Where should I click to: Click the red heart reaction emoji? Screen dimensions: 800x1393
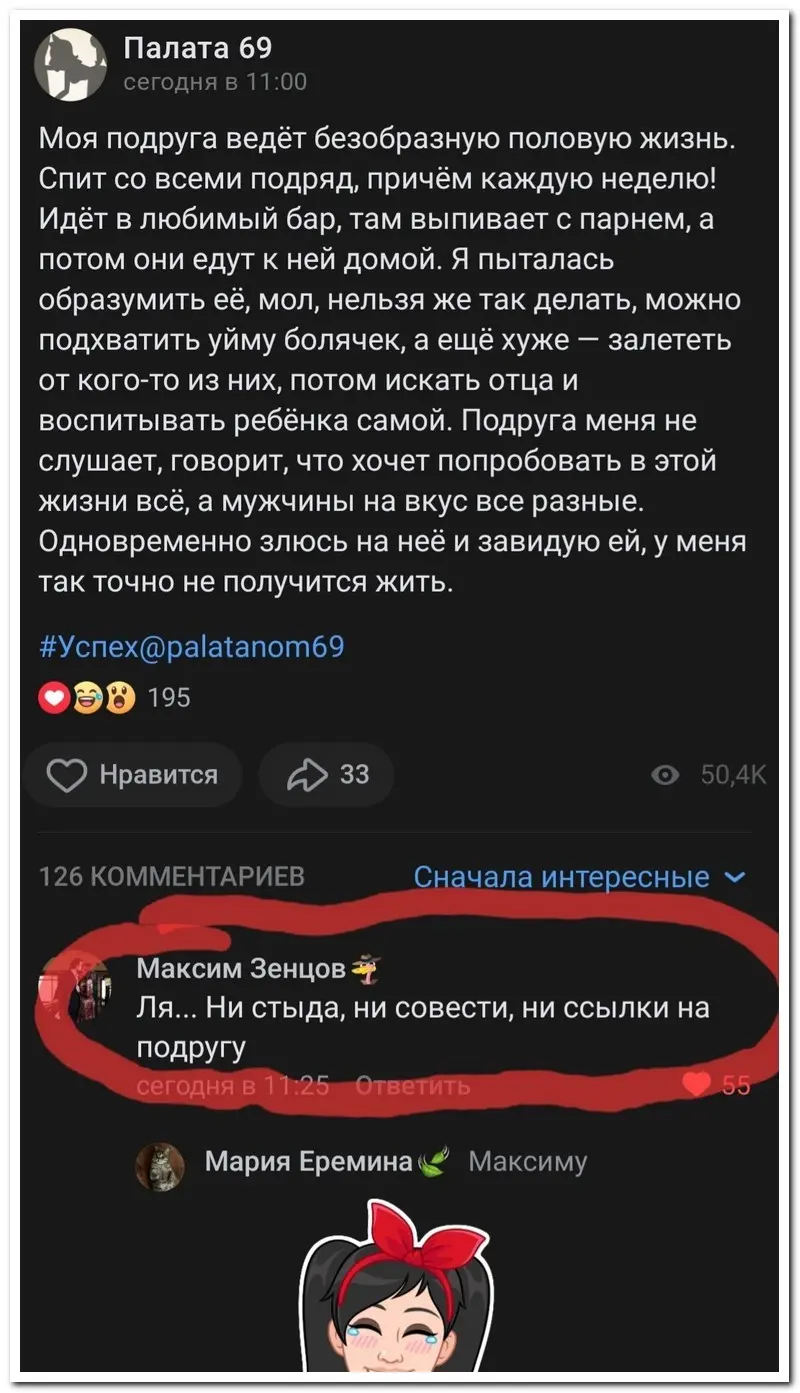coord(53,697)
